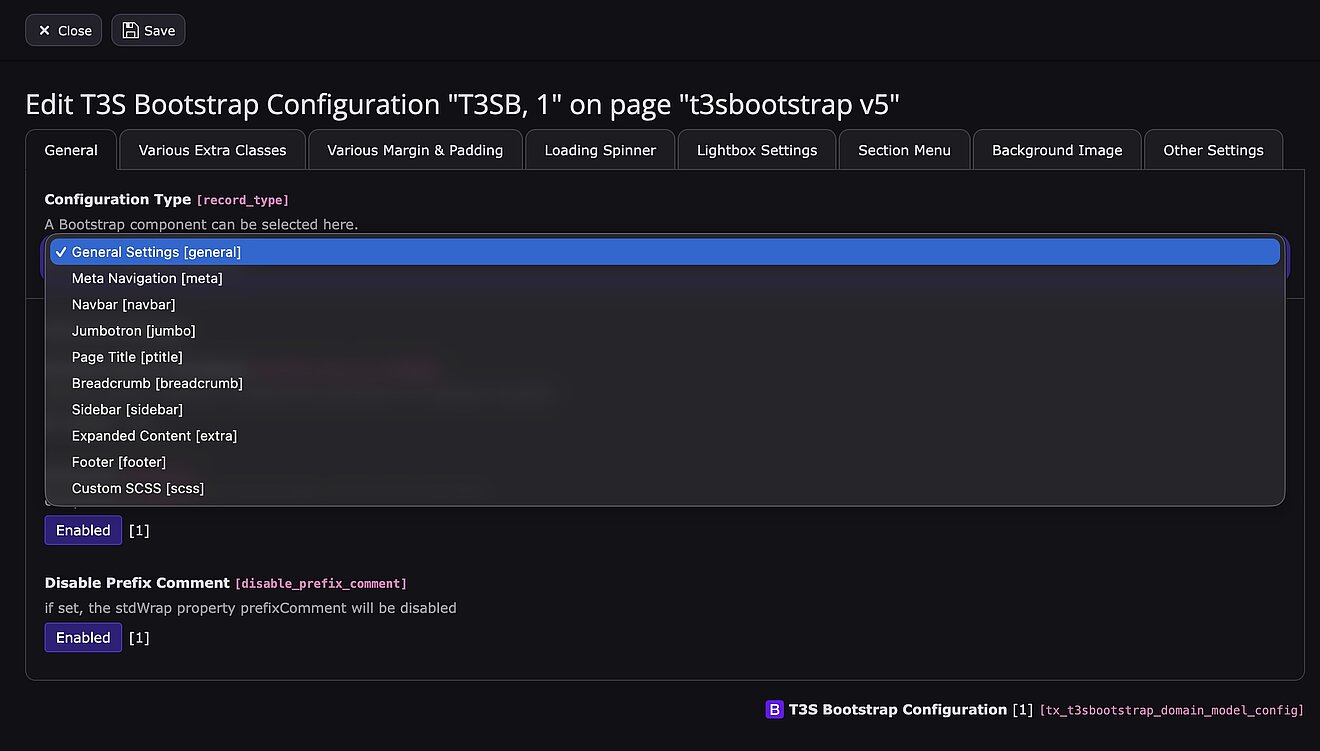Image resolution: width=1320 pixels, height=751 pixels.
Task: Select checked General Settings [general] option
Action: [156, 252]
